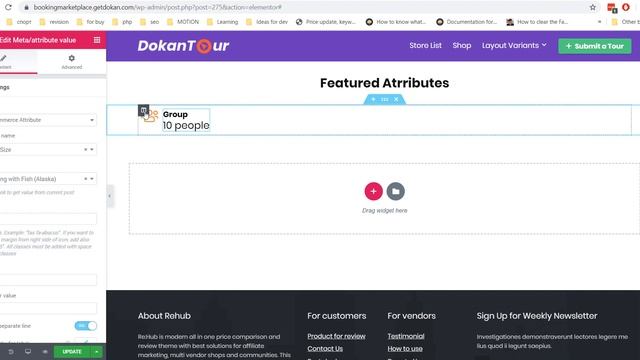The image size is (640, 360).
Task: Open History panel in bottom bar
Action: click(x=11, y=351)
